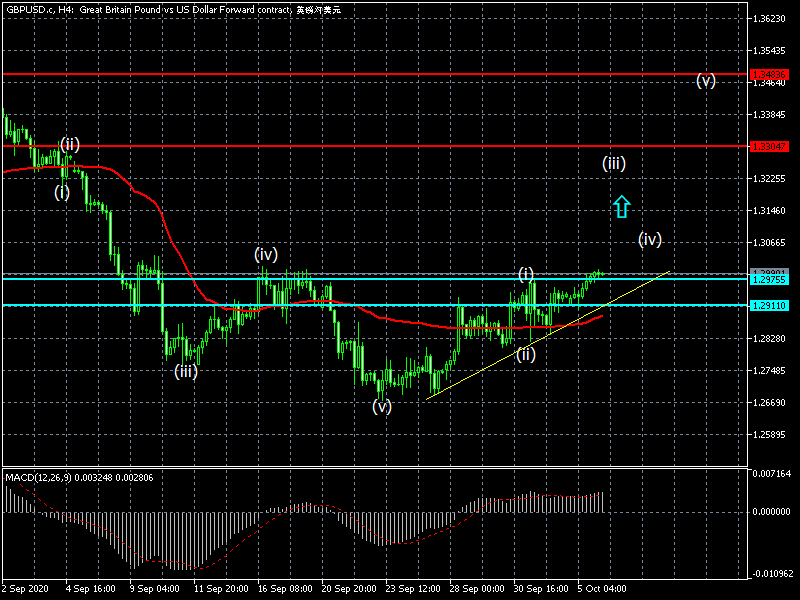Select the wave (iv) label near 16 Sep peak
The height and width of the screenshot is (600, 800).
[265, 254]
